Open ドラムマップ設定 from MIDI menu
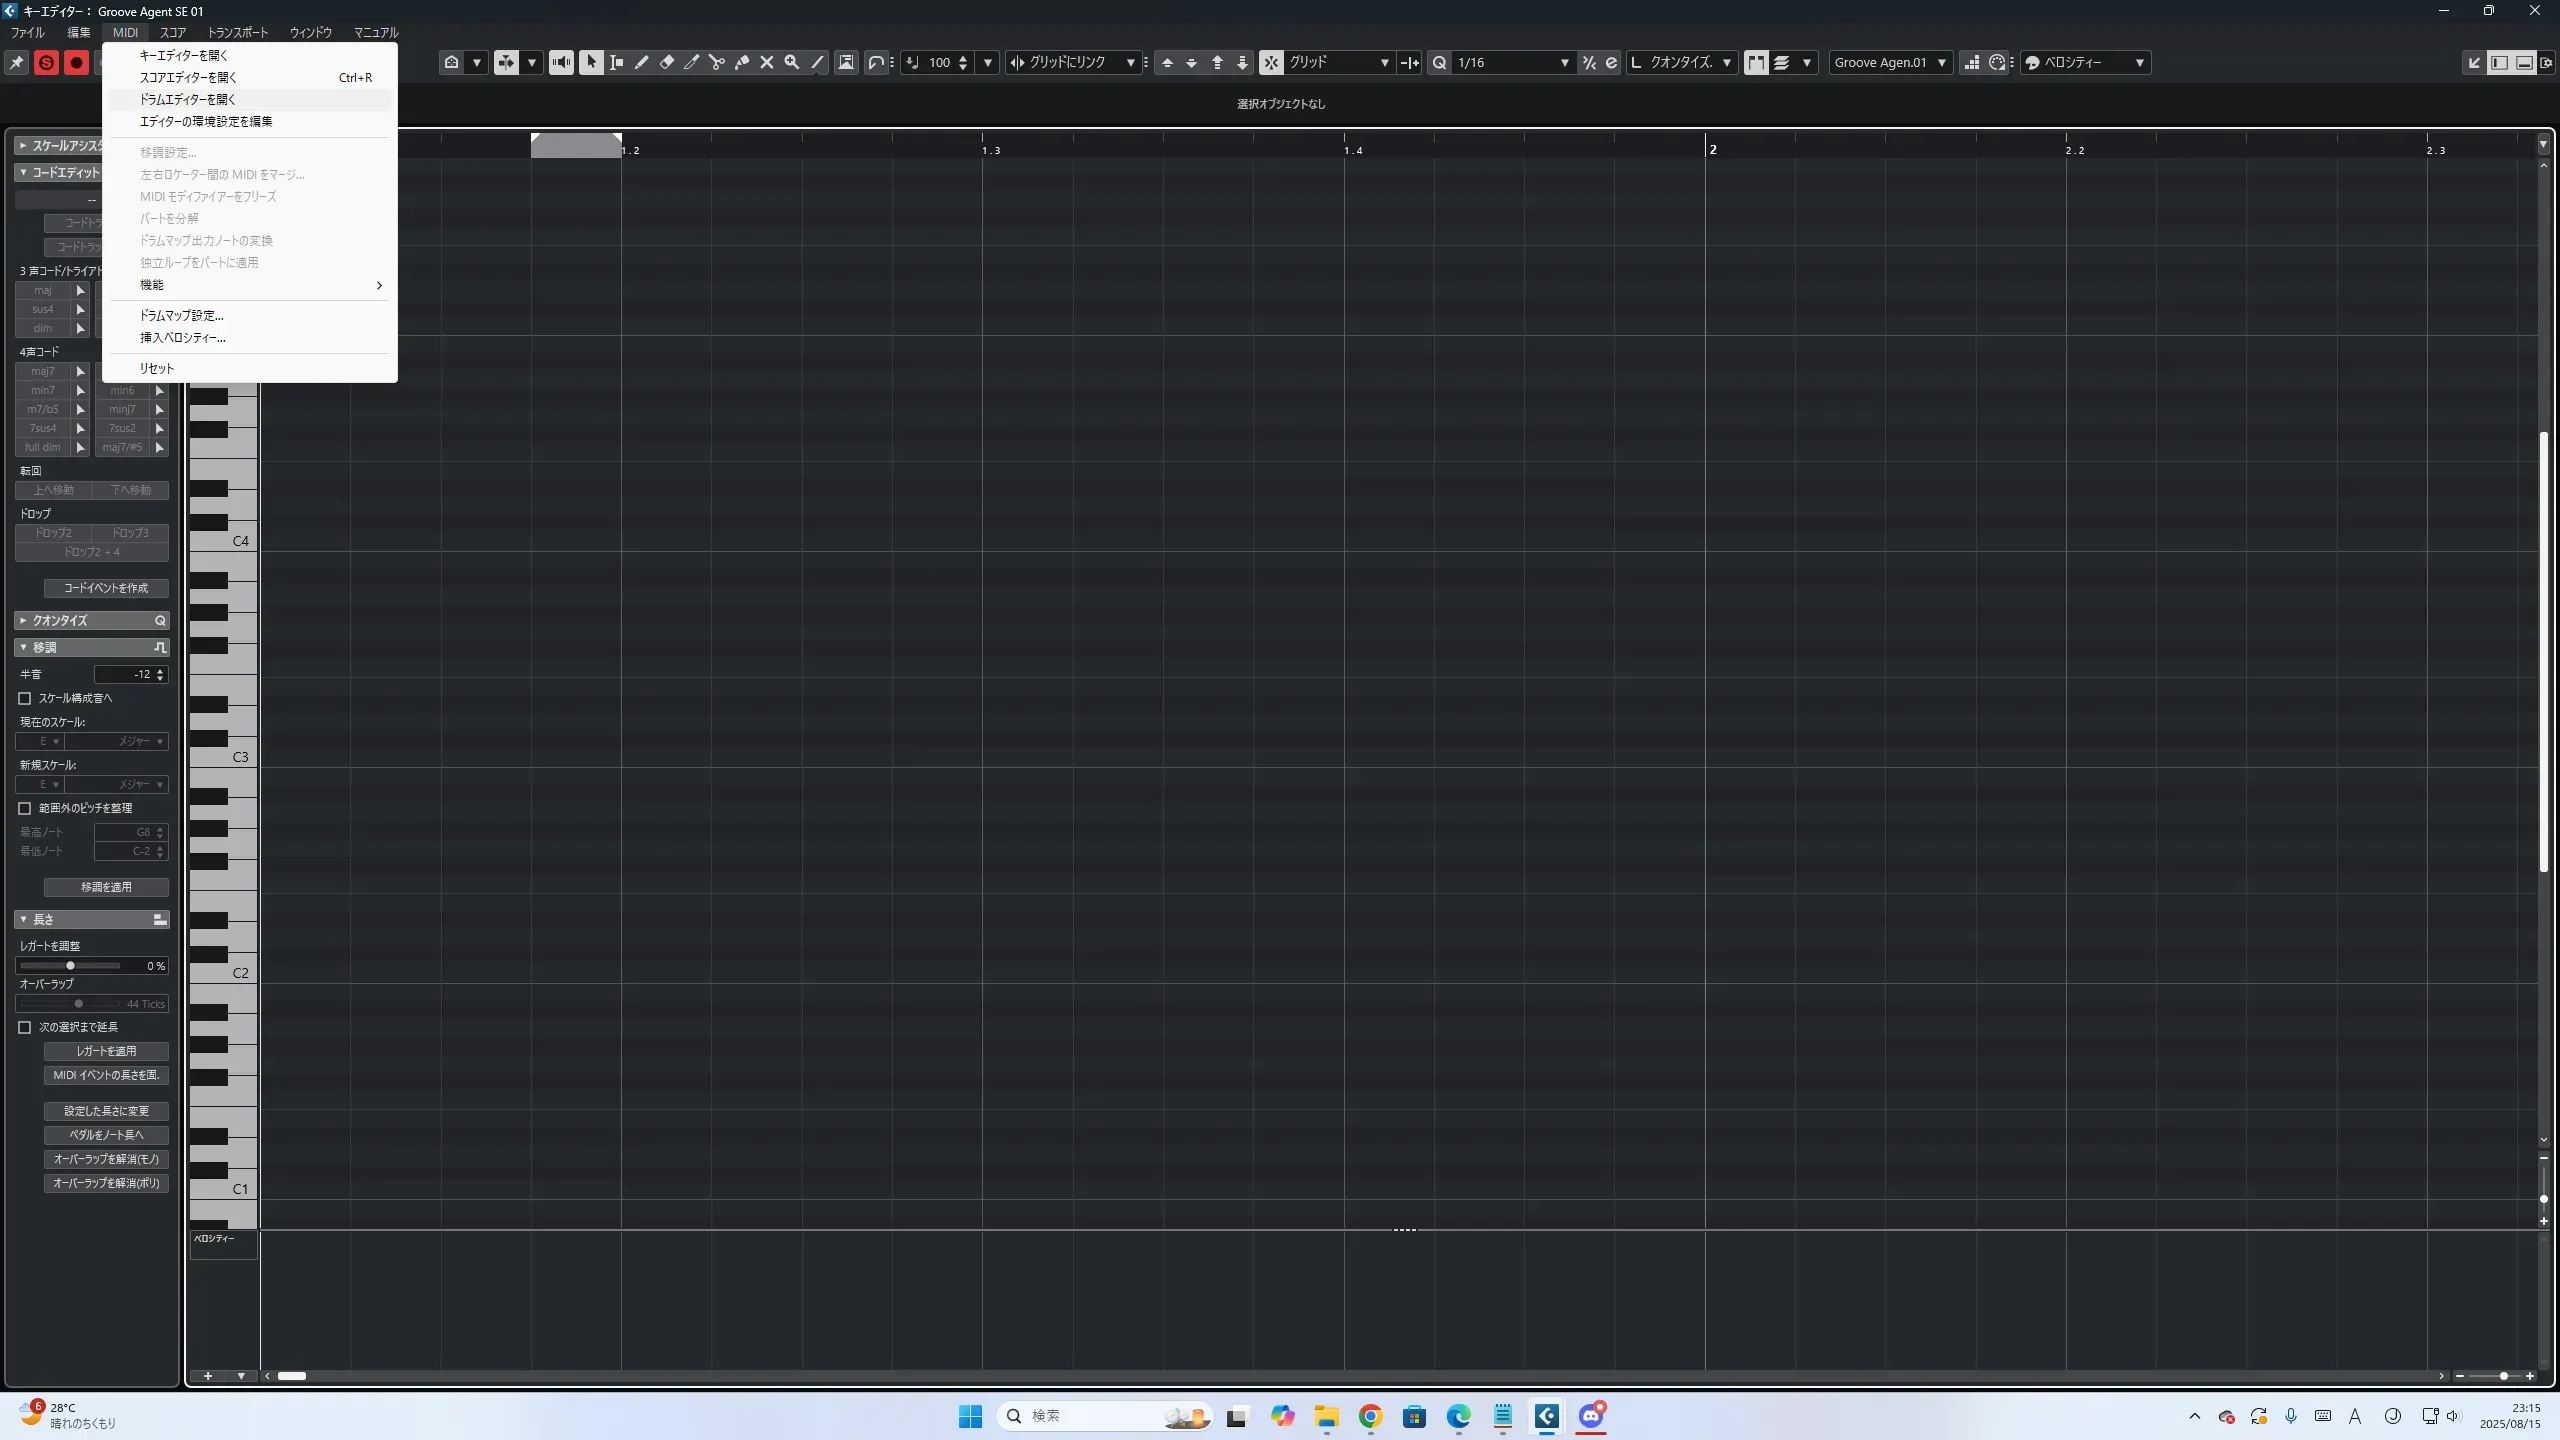 pyautogui.click(x=181, y=315)
